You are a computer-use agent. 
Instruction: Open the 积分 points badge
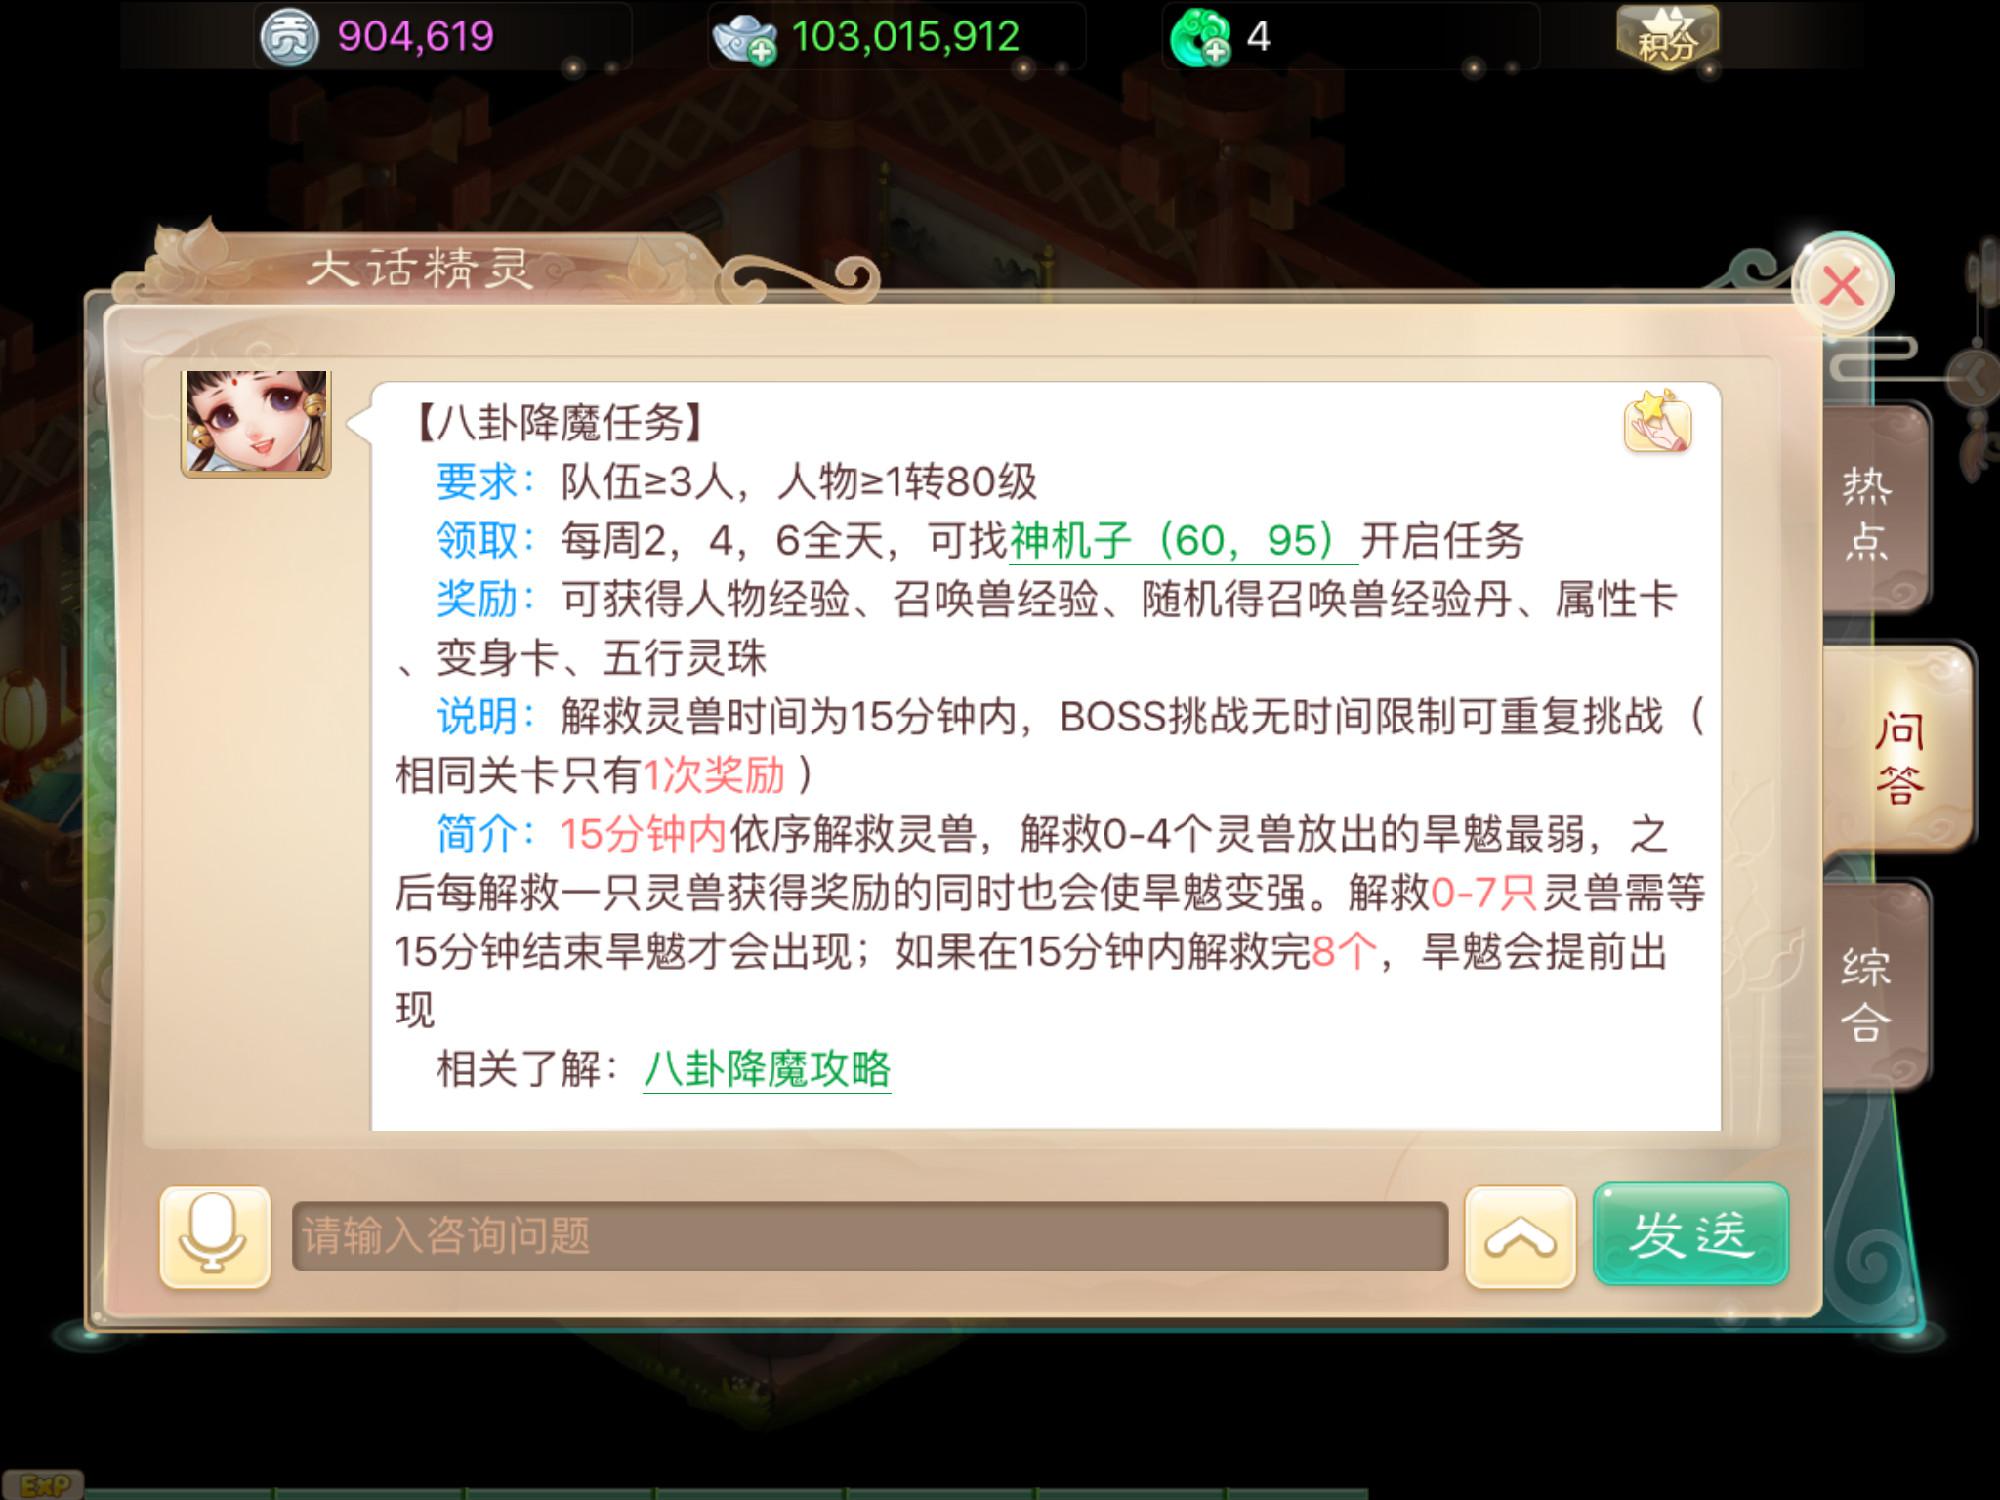click(1666, 38)
